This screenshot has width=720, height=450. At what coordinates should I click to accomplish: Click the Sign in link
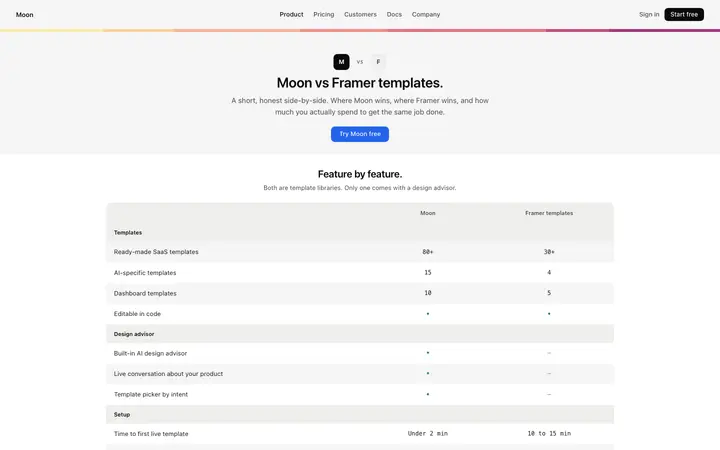649,15
